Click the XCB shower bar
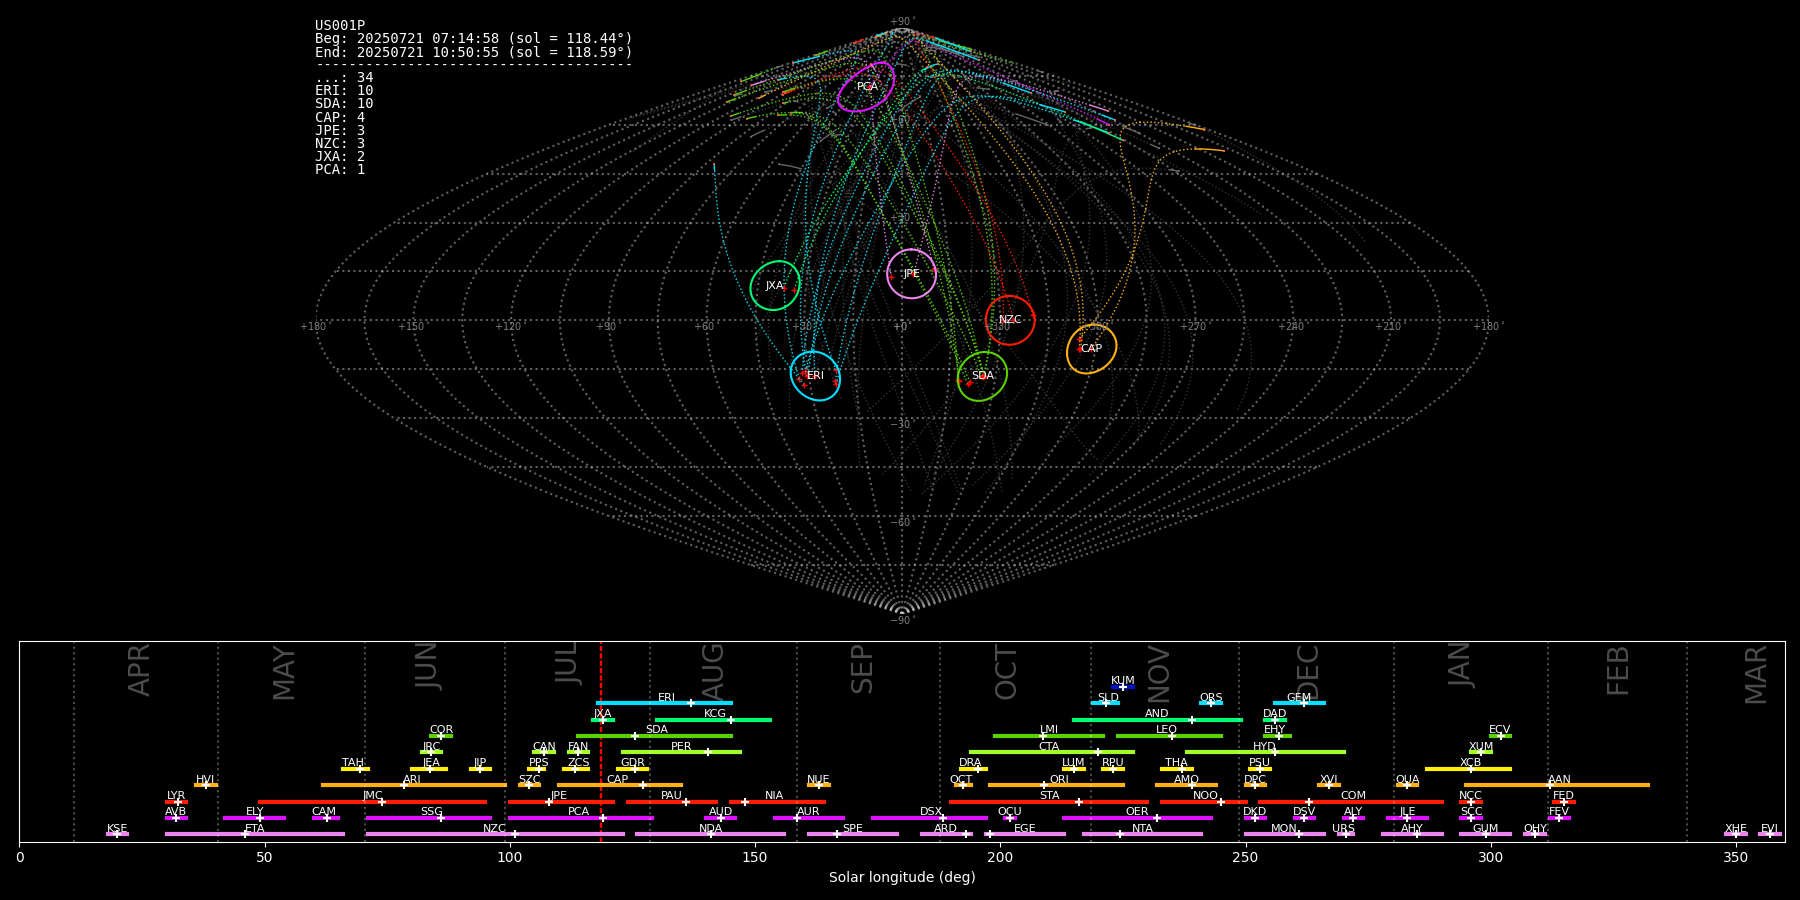The image size is (1800, 900). pyautogui.click(x=1468, y=769)
